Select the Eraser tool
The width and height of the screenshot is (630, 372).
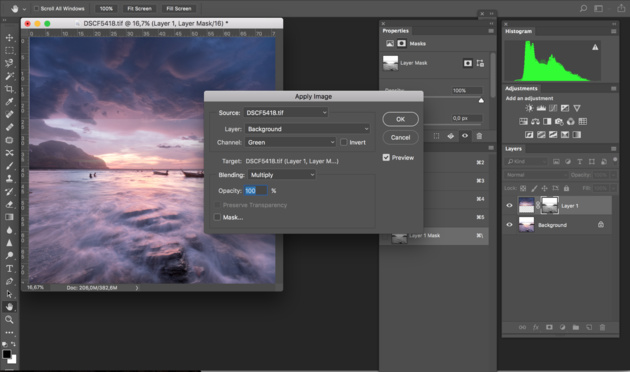[x=9, y=204]
